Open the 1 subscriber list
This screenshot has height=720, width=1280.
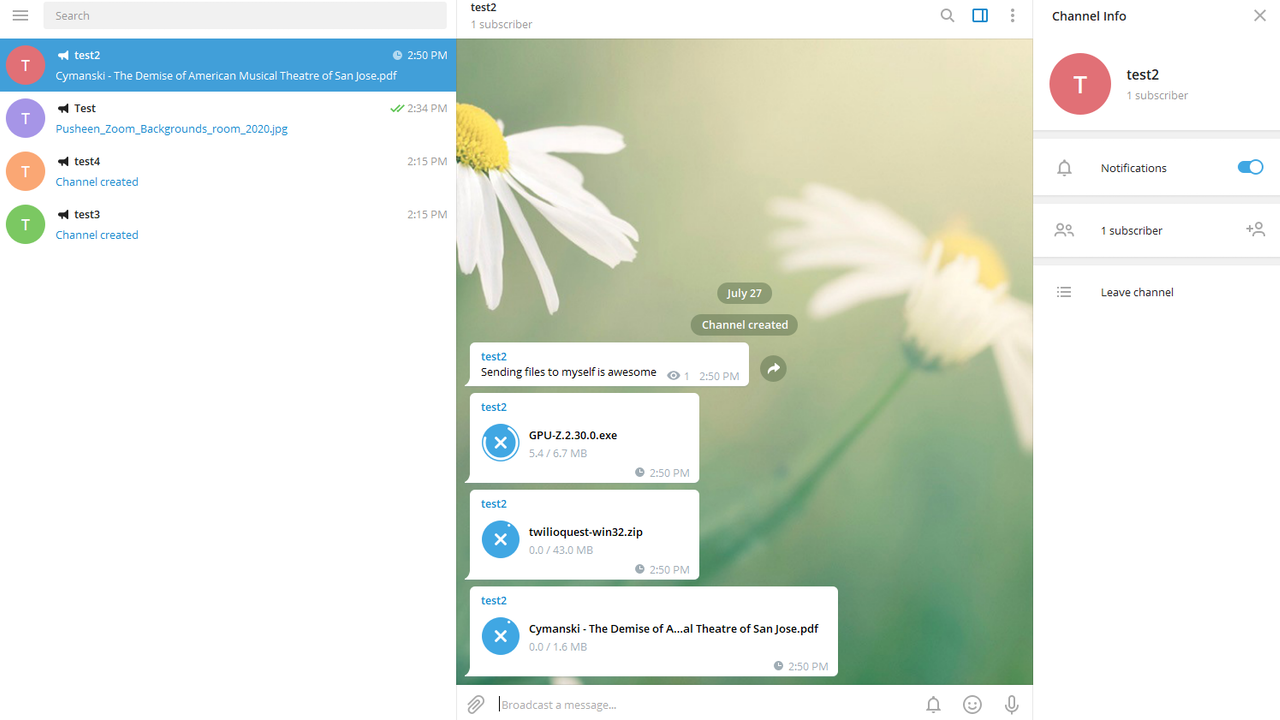pos(1131,230)
